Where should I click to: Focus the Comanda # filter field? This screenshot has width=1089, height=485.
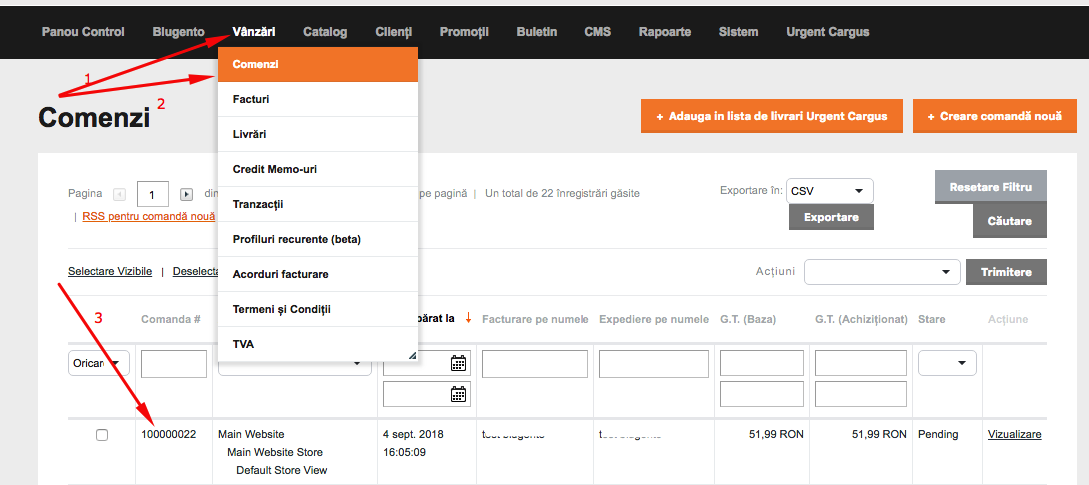pos(174,364)
